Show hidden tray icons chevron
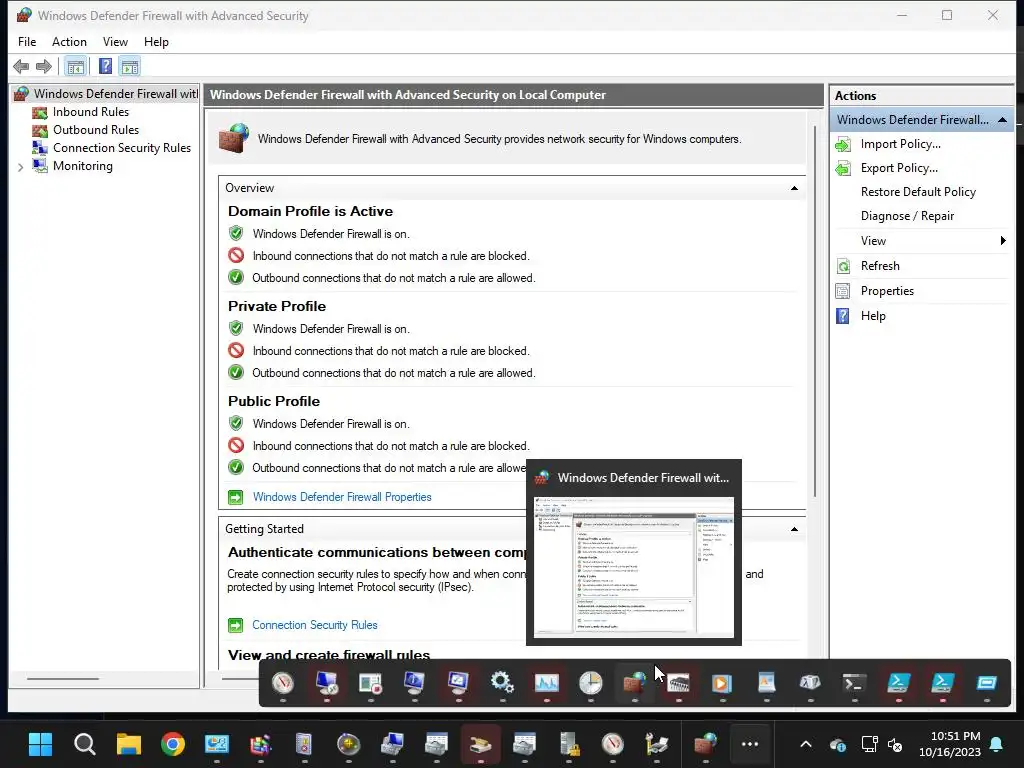 (x=806, y=744)
